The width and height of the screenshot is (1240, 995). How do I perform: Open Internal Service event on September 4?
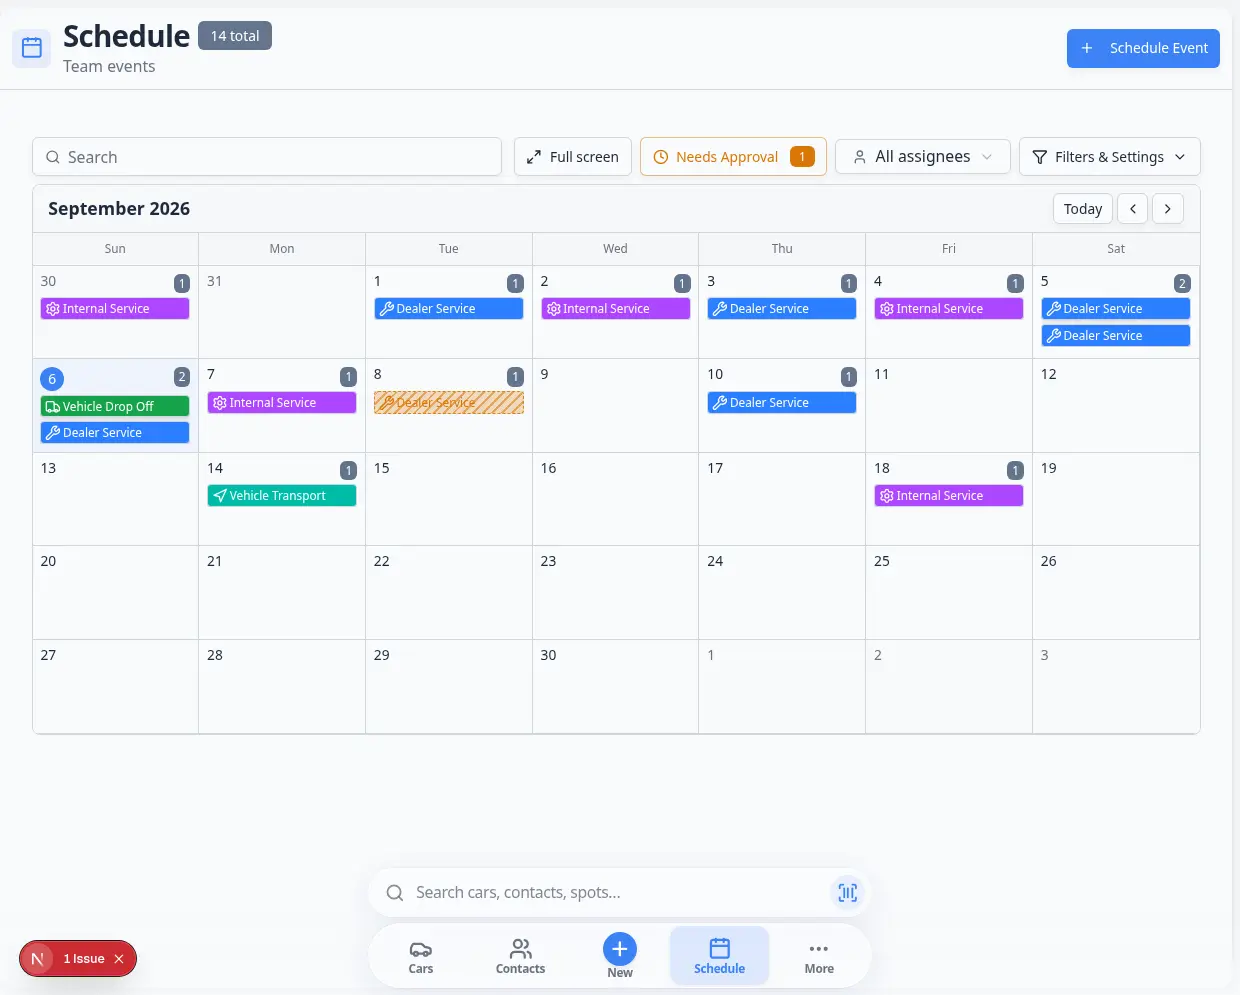949,309
